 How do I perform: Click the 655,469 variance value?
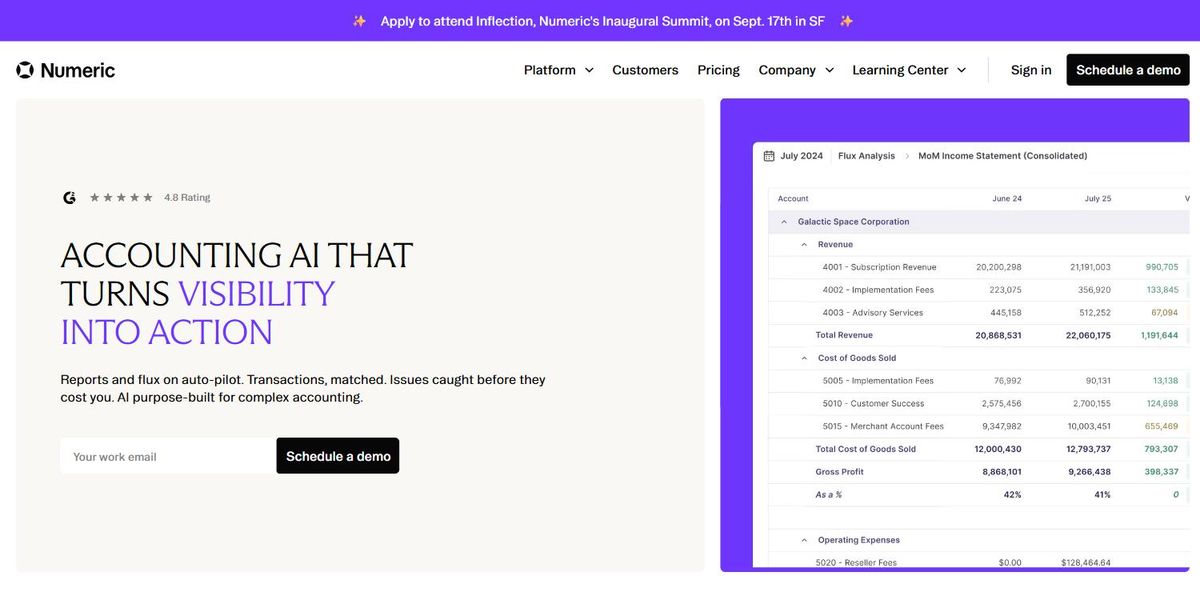[x=1162, y=427]
